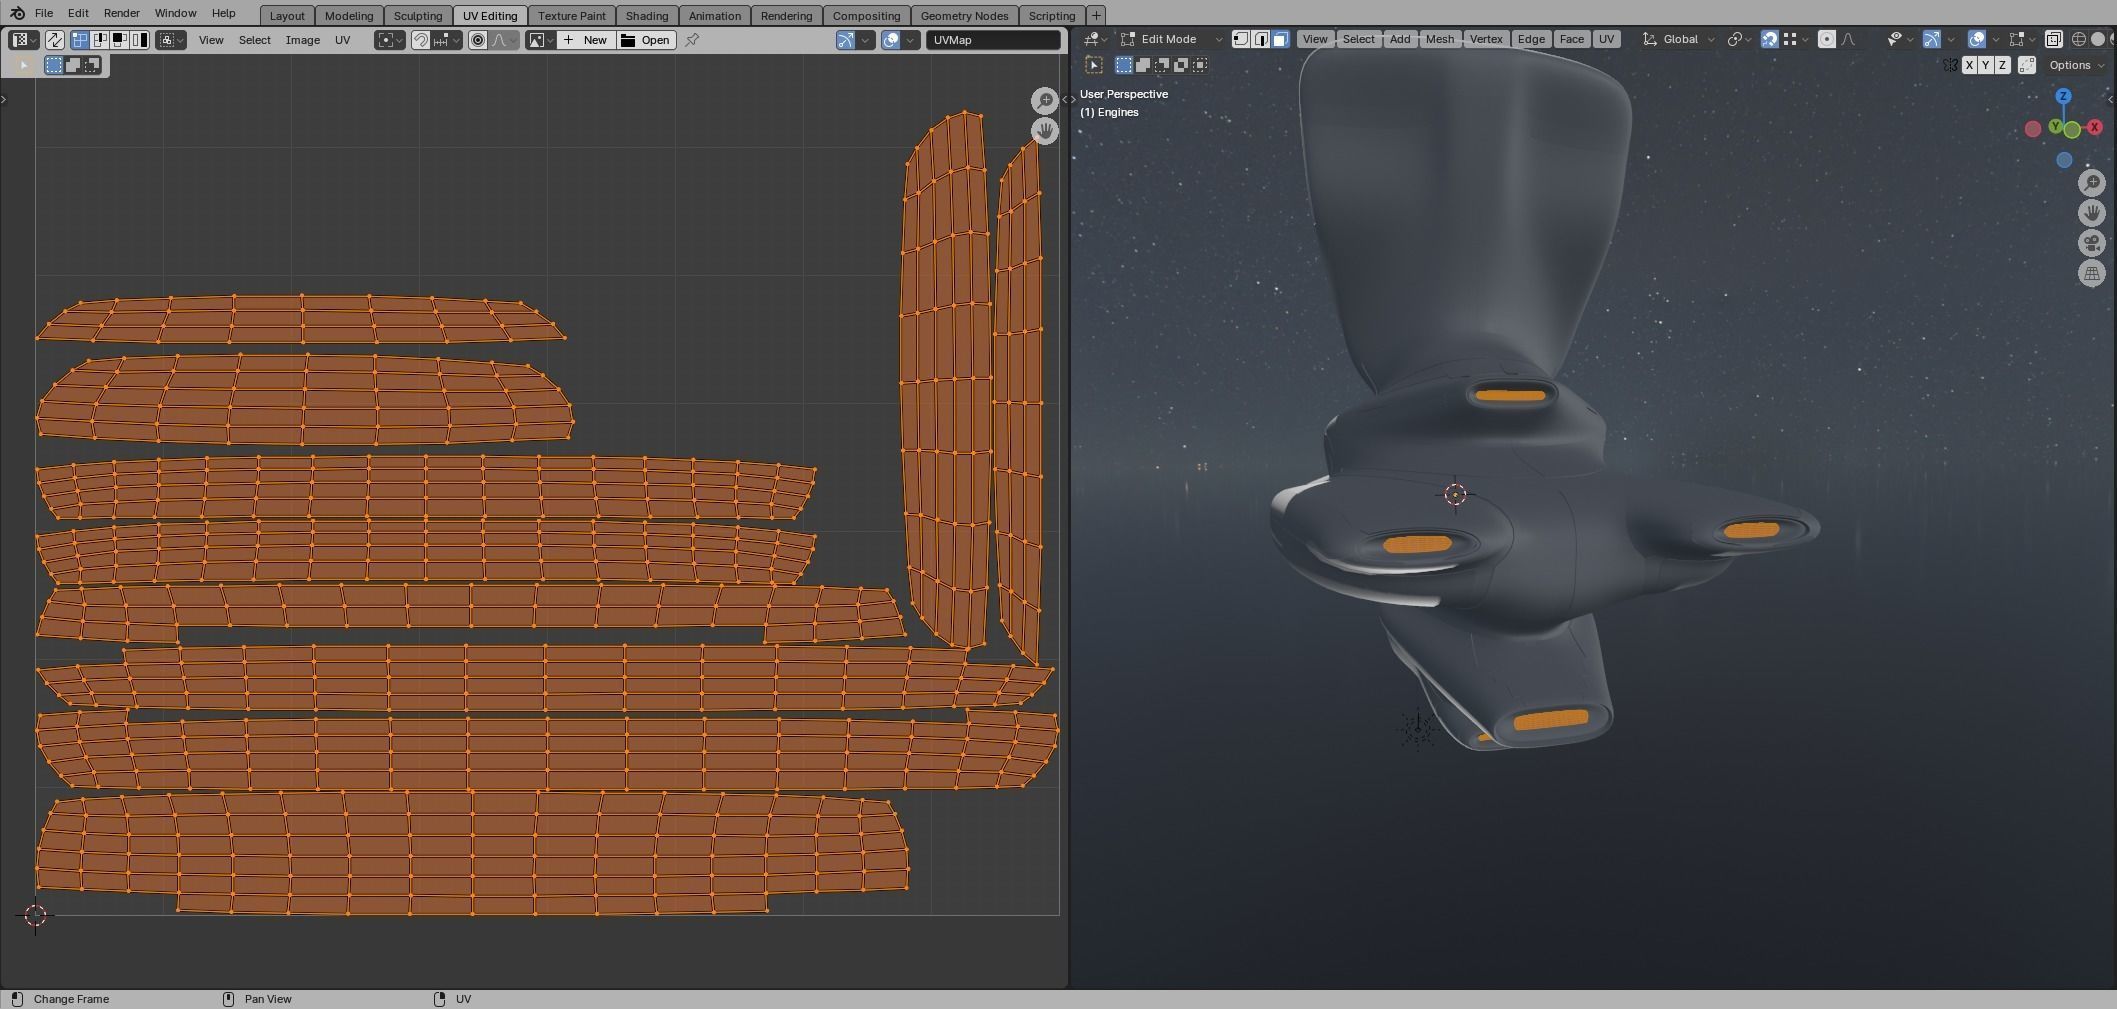
Task: Open Edit Mode dropdown in 3D viewport
Action: point(1171,39)
